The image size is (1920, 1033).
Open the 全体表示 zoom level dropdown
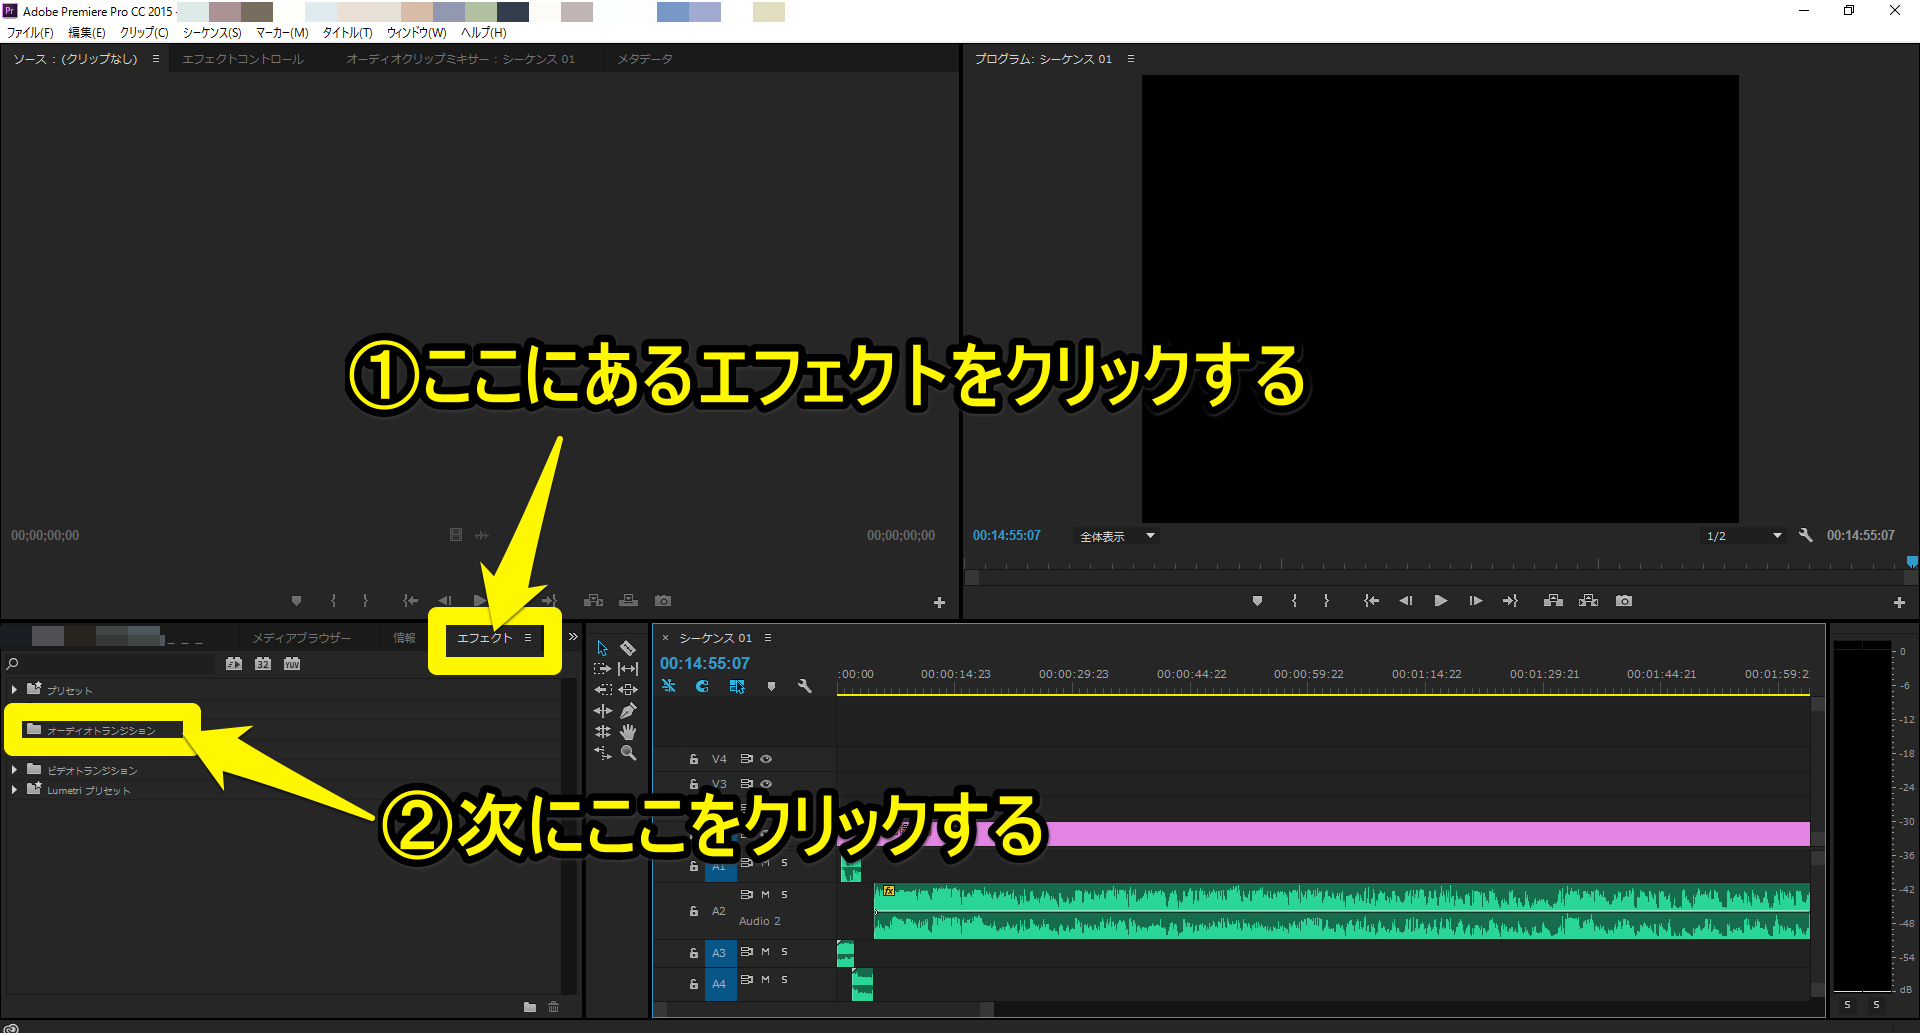[x=1116, y=536]
